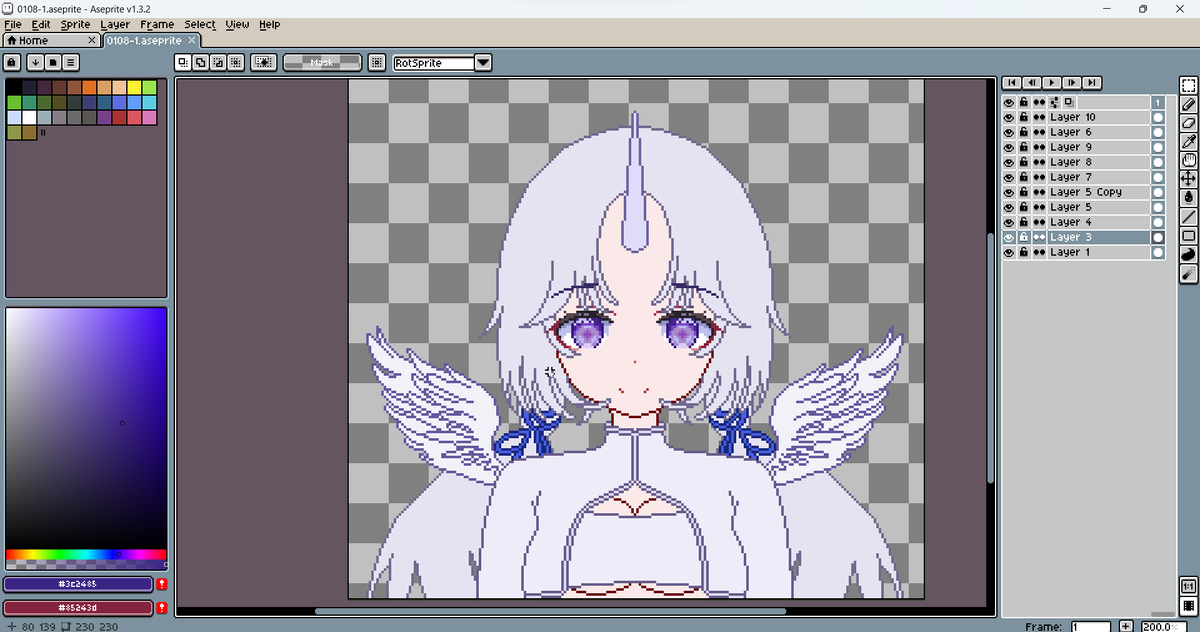Screen dimensions: 1200x632
Task: Click the background color warning icon
Action: [x=162, y=607]
